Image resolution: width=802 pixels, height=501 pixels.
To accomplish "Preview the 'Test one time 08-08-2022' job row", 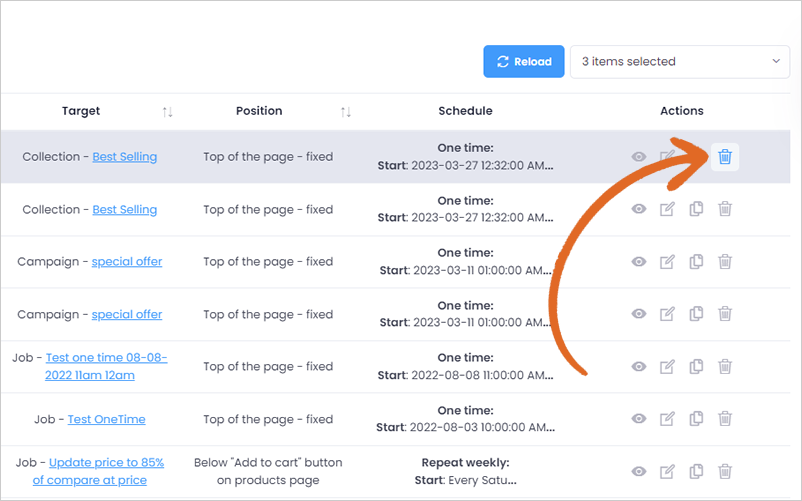I will [639, 366].
